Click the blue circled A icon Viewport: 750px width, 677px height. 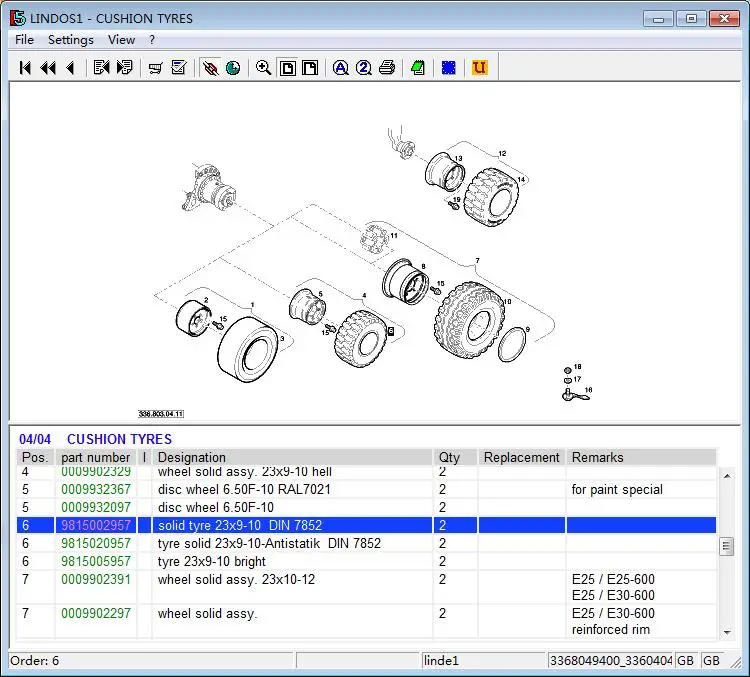340,68
